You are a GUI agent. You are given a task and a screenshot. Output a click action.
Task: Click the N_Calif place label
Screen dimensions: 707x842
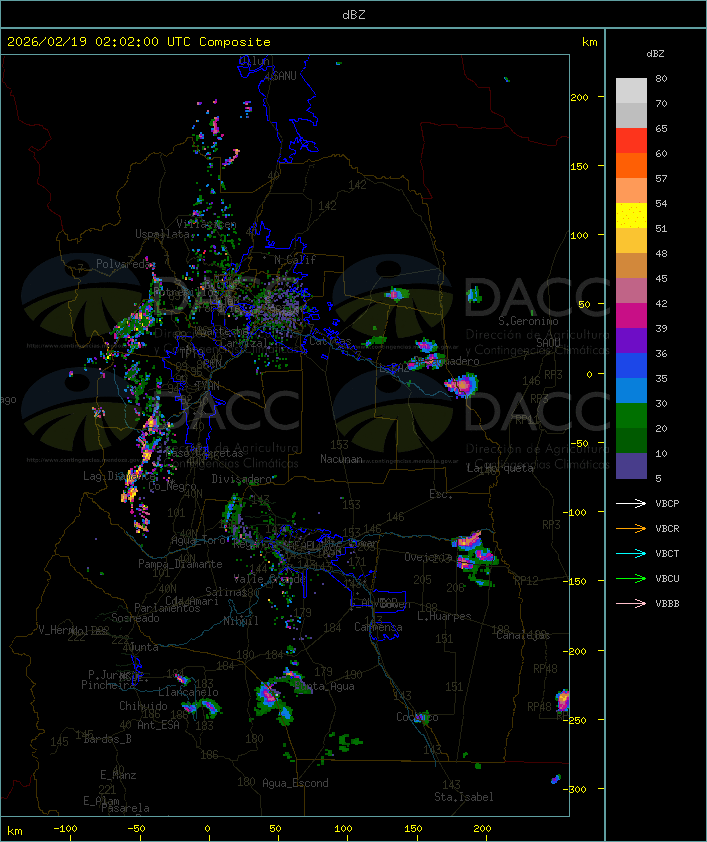pyautogui.click(x=295, y=260)
